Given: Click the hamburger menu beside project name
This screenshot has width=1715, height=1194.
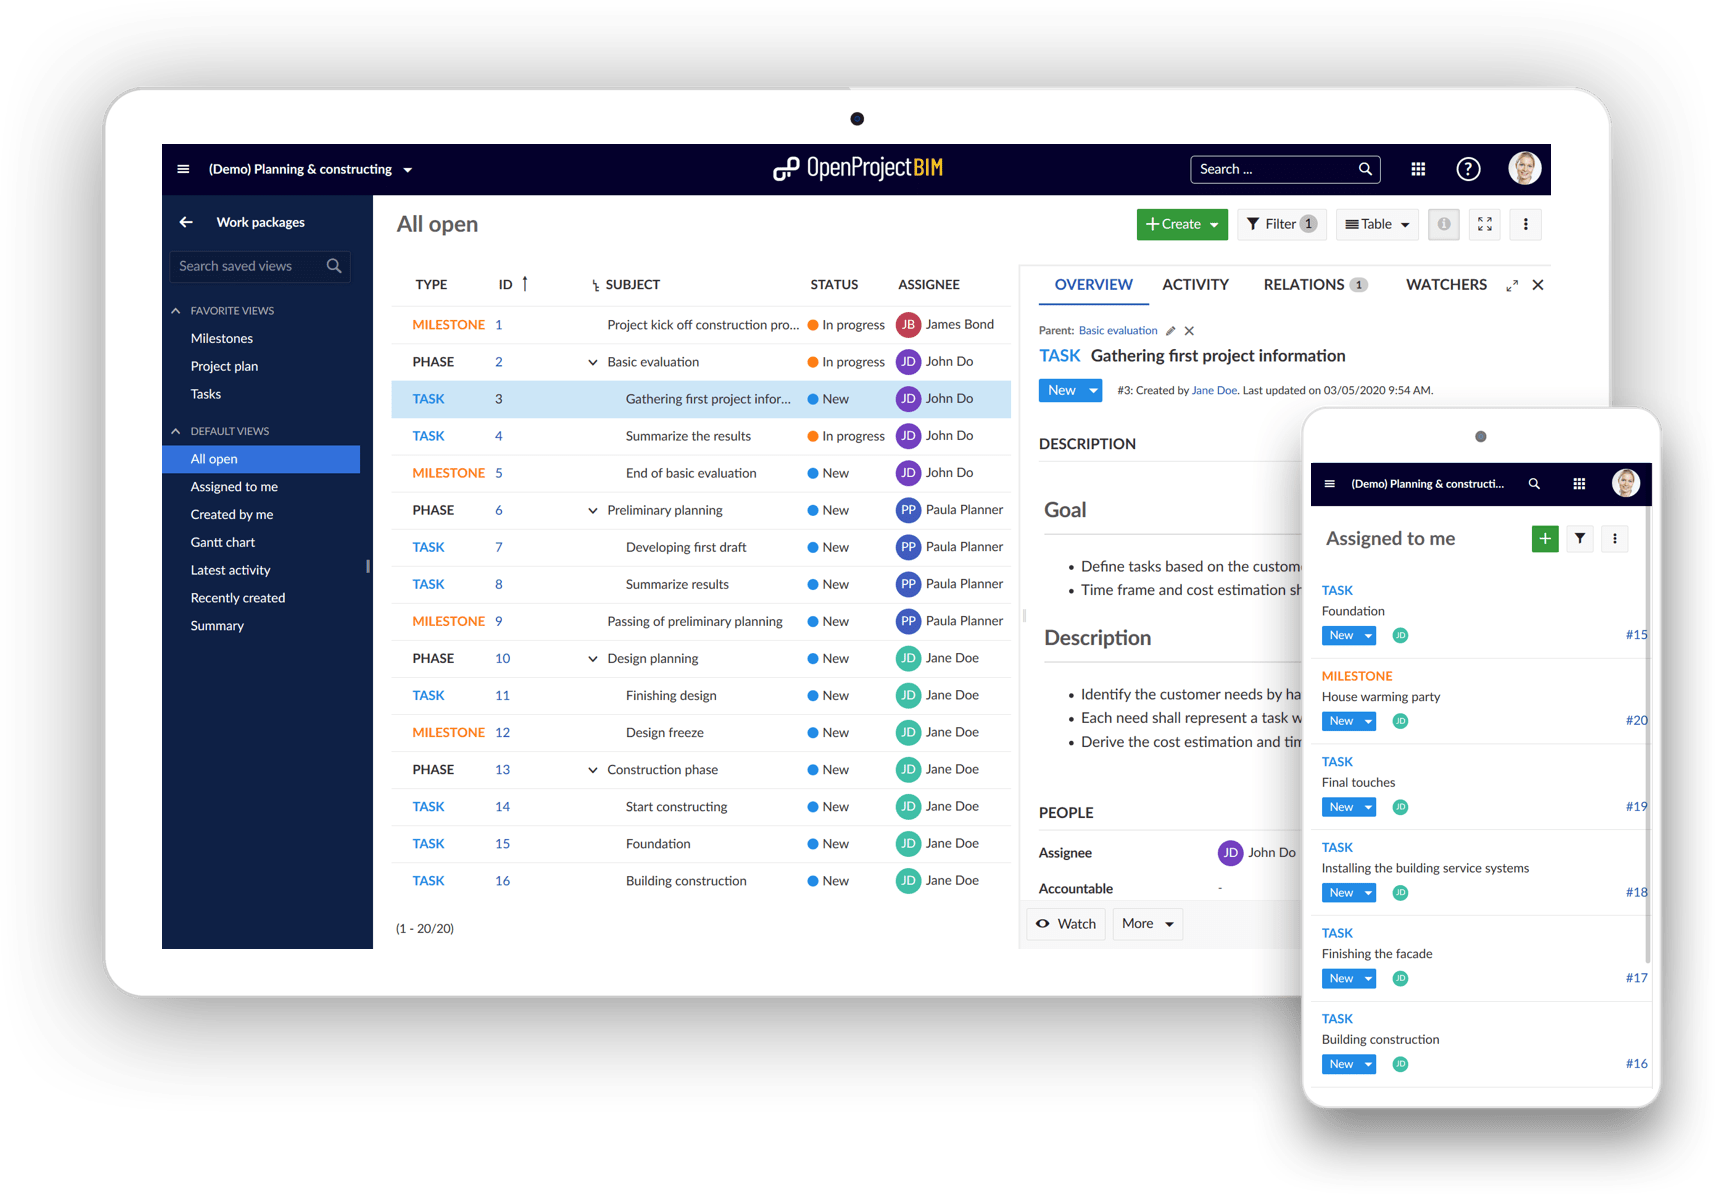Looking at the screenshot, I should pyautogui.click(x=183, y=169).
